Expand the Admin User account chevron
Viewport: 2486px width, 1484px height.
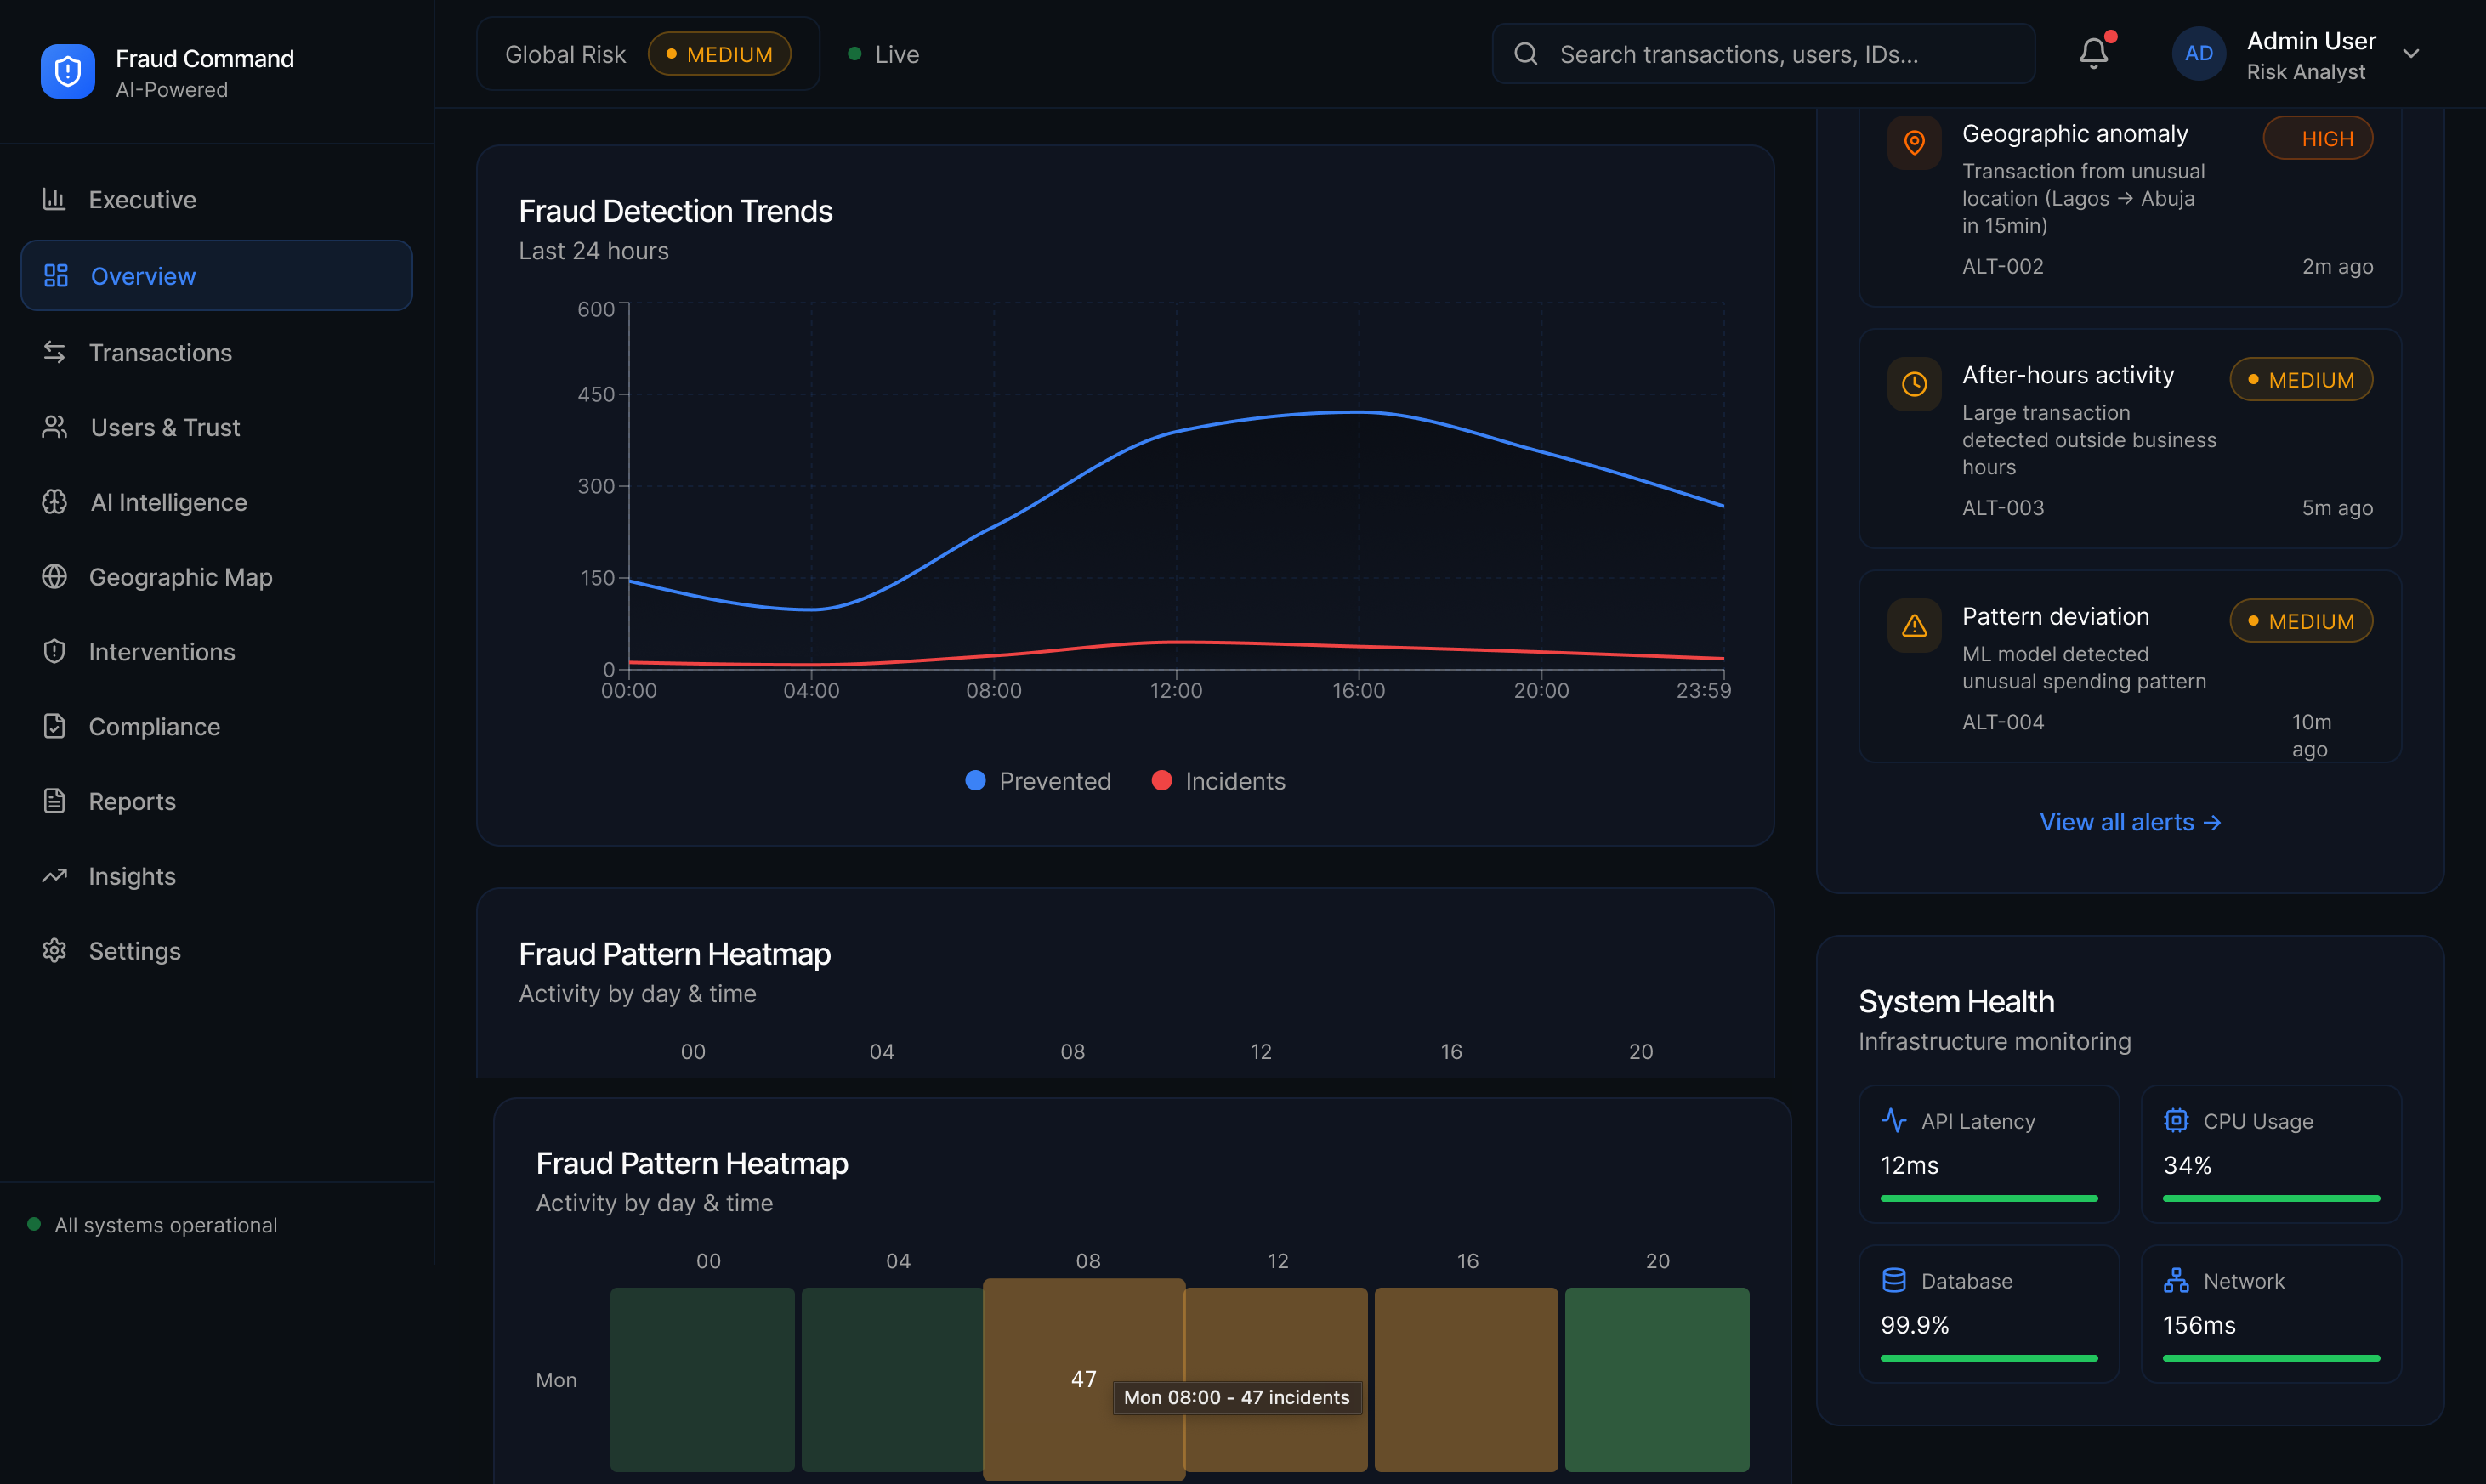pos(2411,54)
